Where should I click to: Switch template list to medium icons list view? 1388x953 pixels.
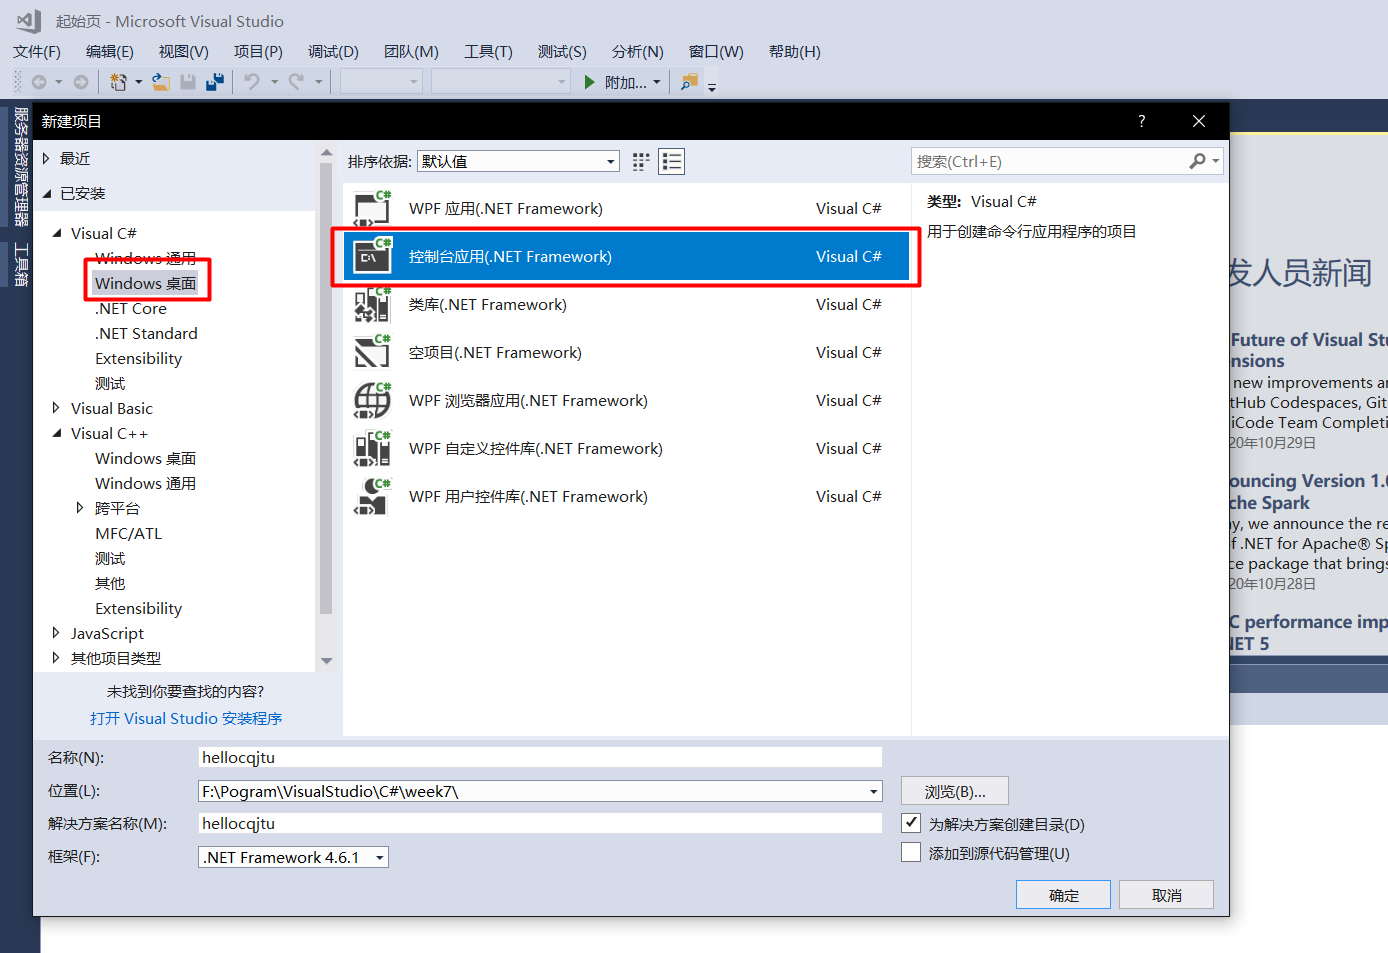point(672,161)
